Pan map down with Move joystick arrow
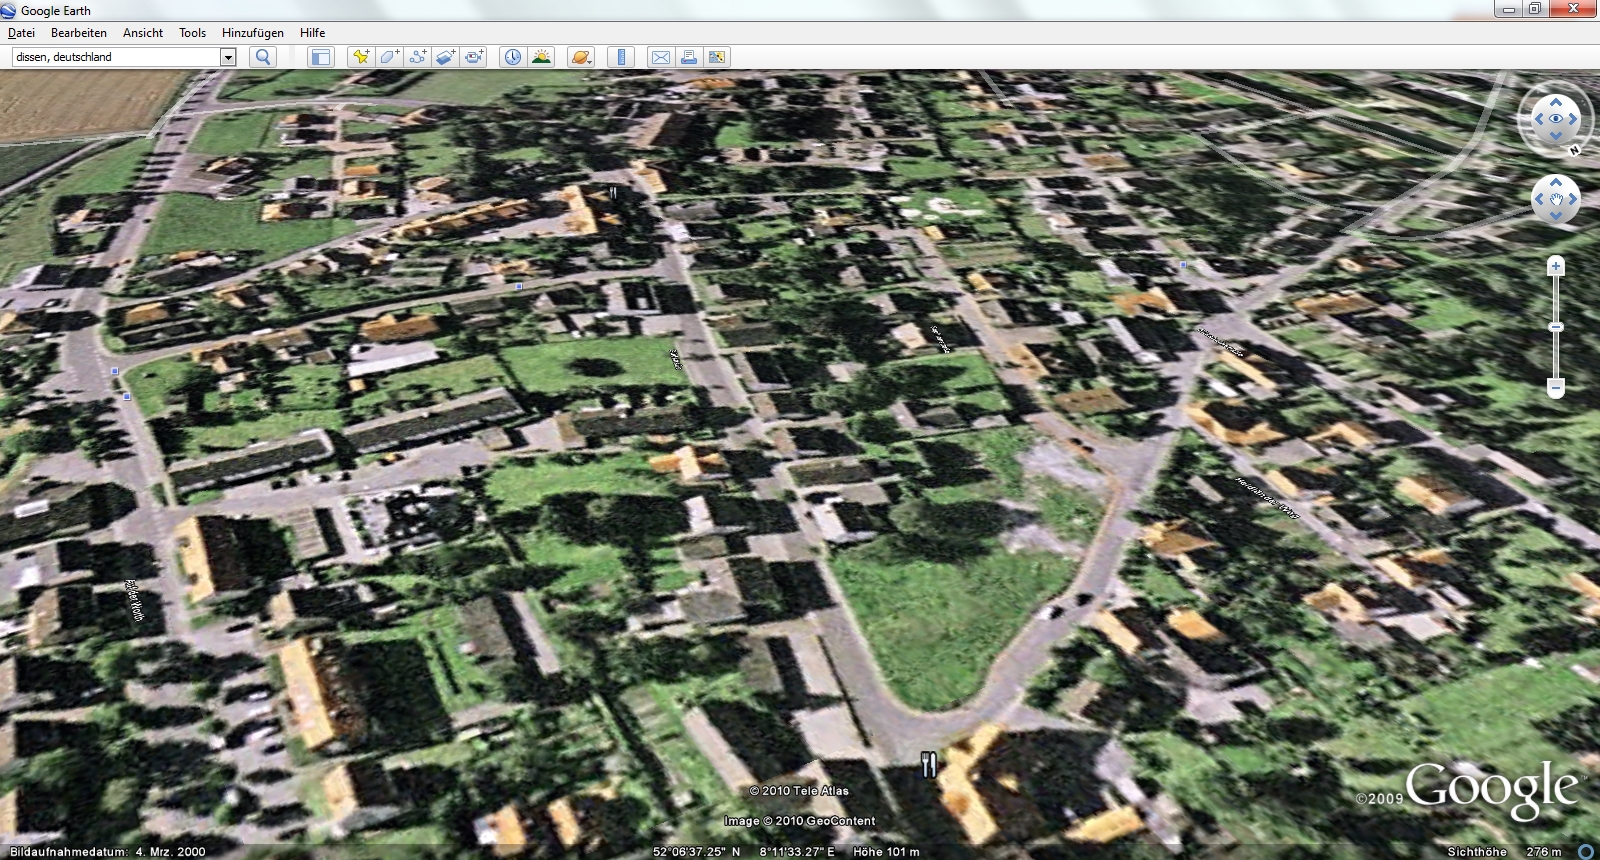Image resolution: width=1600 pixels, height=860 pixels. pos(1556,216)
